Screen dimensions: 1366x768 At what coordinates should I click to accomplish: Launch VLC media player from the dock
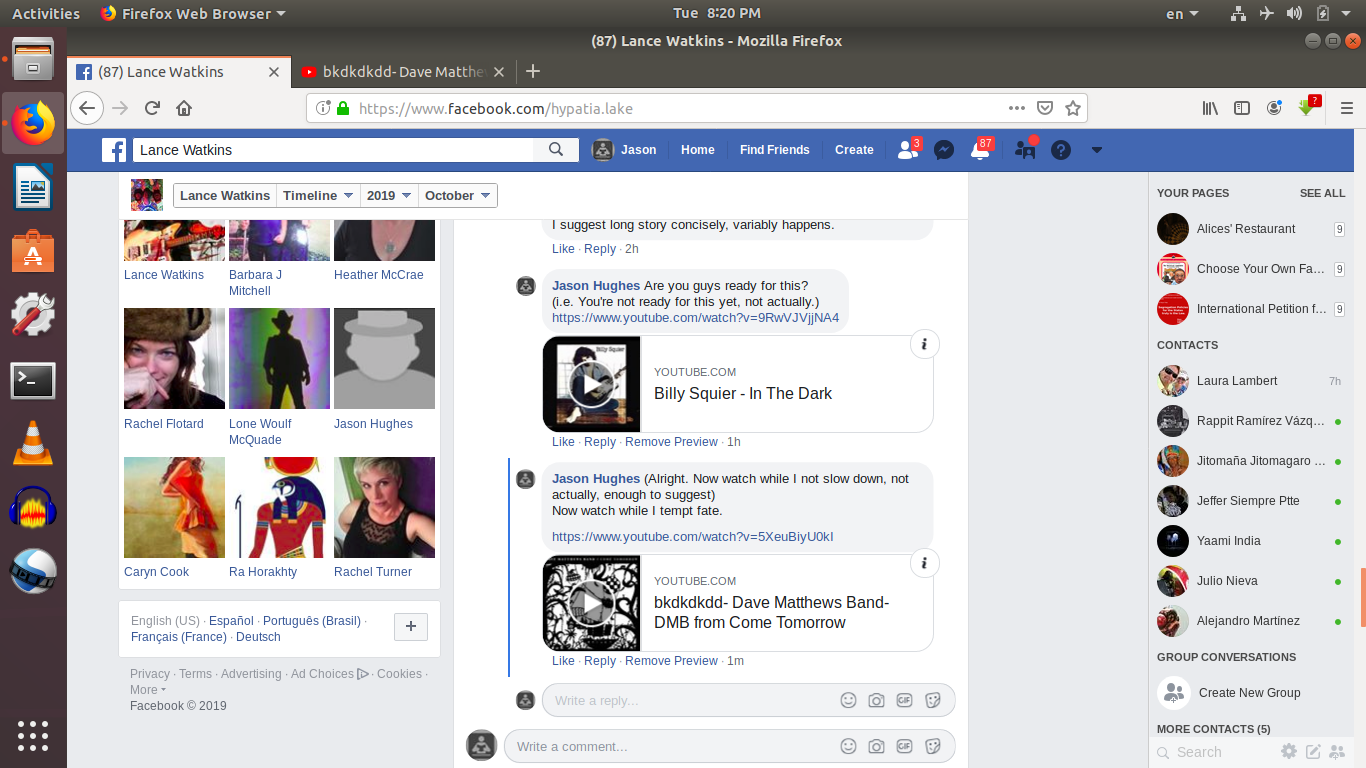[x=33, y=443]
